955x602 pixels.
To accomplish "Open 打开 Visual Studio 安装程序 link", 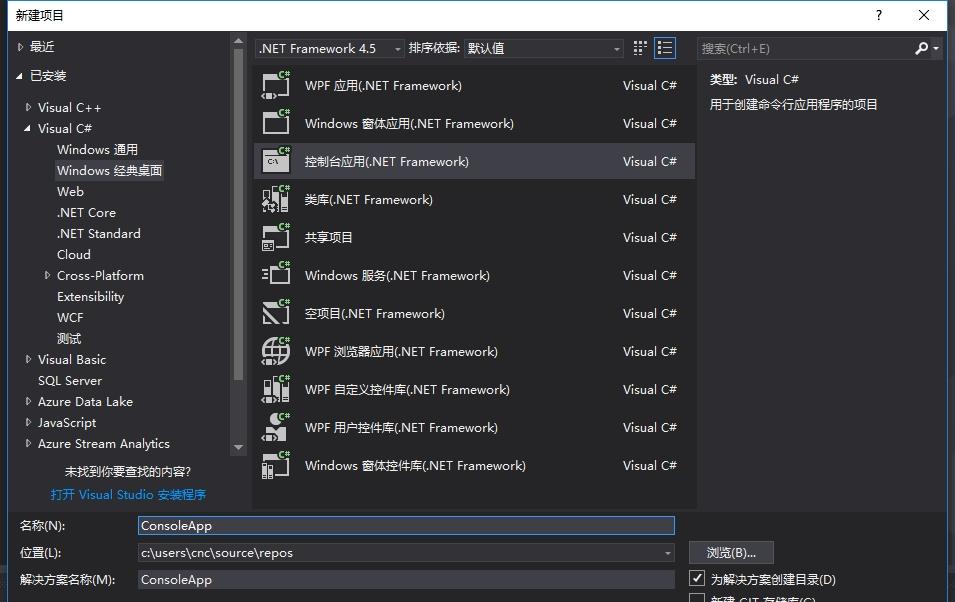I will coord(129,494).
